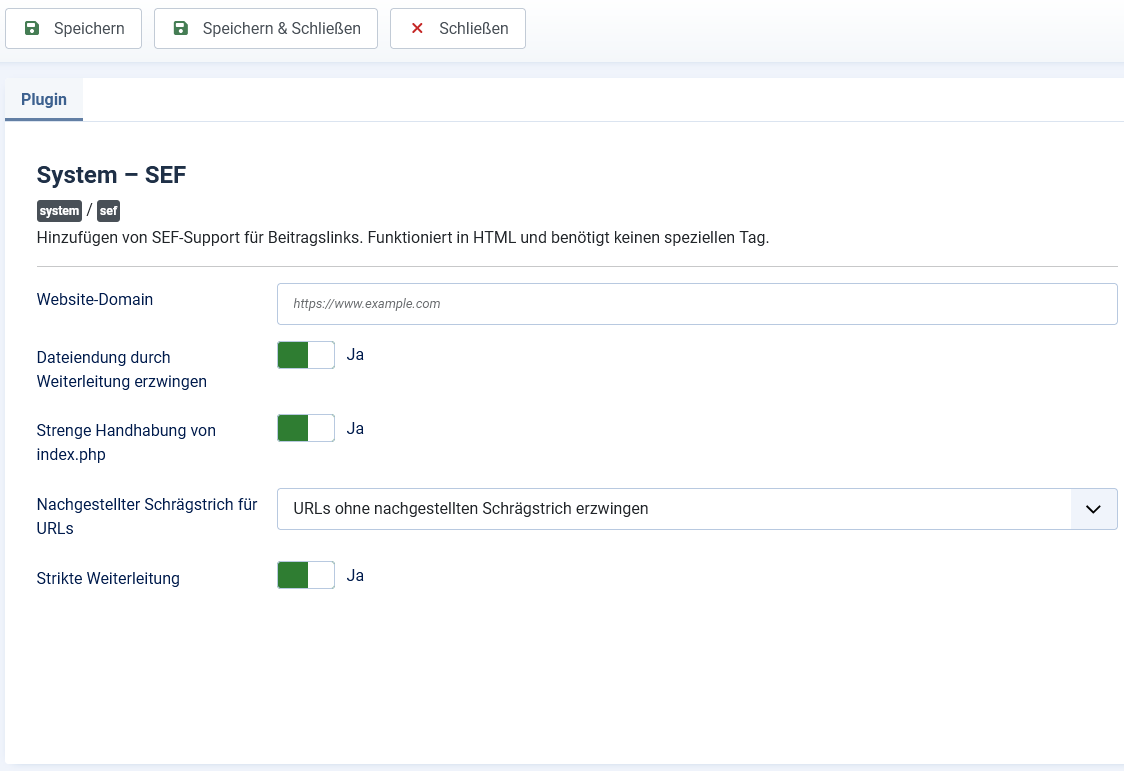Click the disk icon on Speichern & Schließen
1124x771 pixels.
pyautogui.click(x=181, y=29)
